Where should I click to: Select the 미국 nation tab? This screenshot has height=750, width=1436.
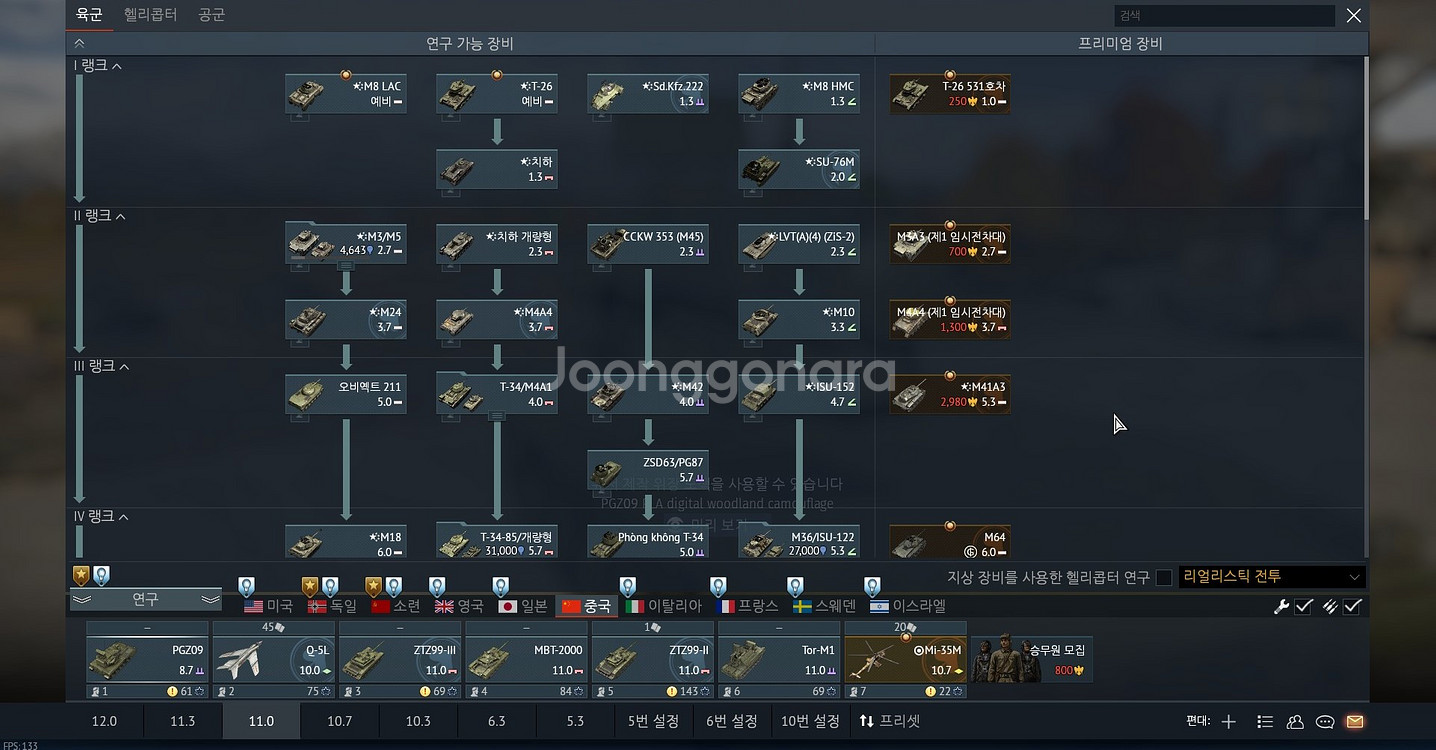pos(268,606)
